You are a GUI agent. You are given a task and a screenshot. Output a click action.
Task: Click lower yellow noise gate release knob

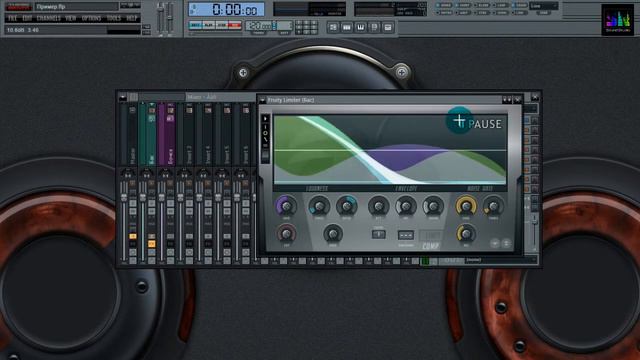pos(466,234)
